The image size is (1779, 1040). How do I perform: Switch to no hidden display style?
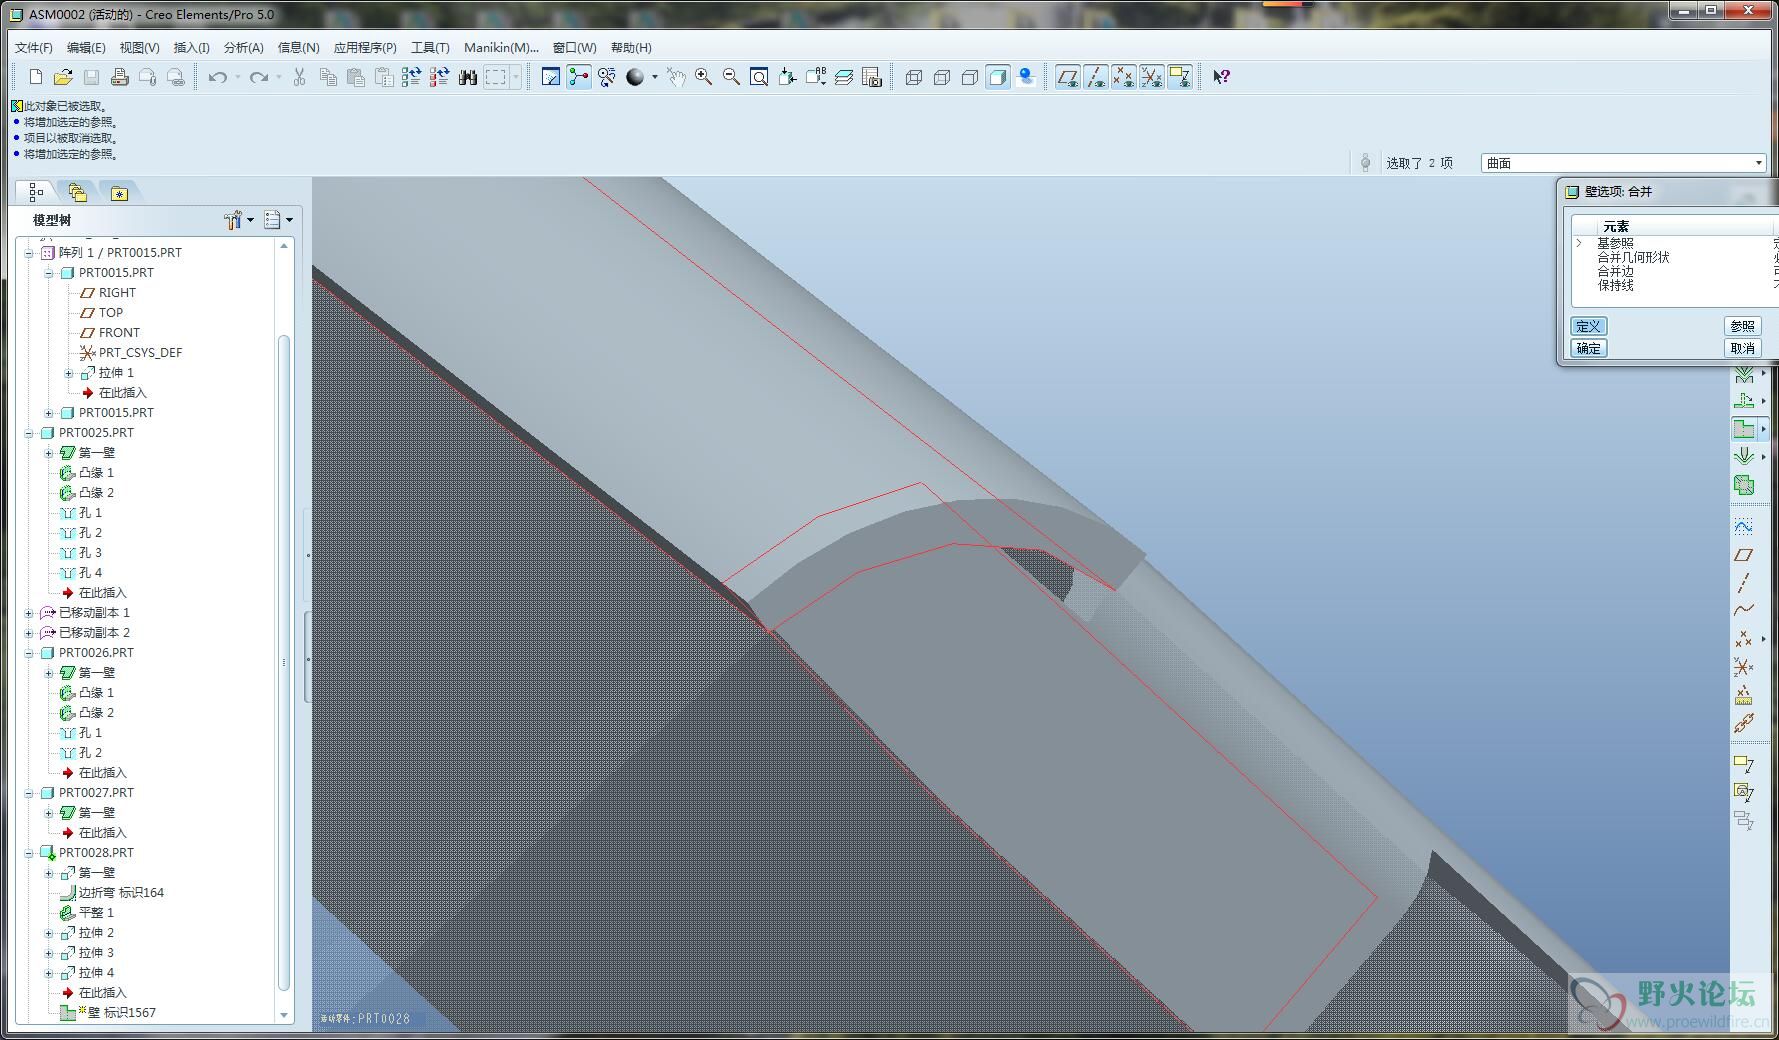[969, 77]
